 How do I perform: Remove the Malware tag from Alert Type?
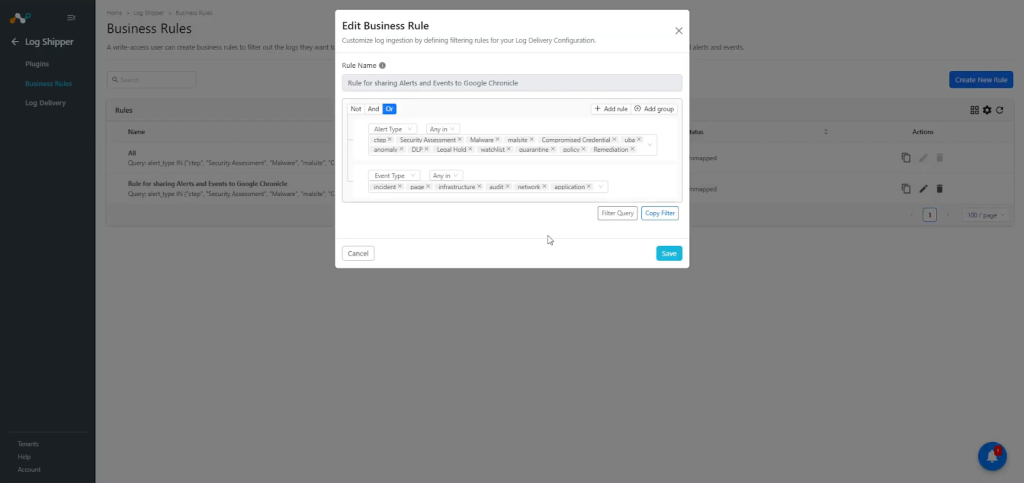coord(497,140)
